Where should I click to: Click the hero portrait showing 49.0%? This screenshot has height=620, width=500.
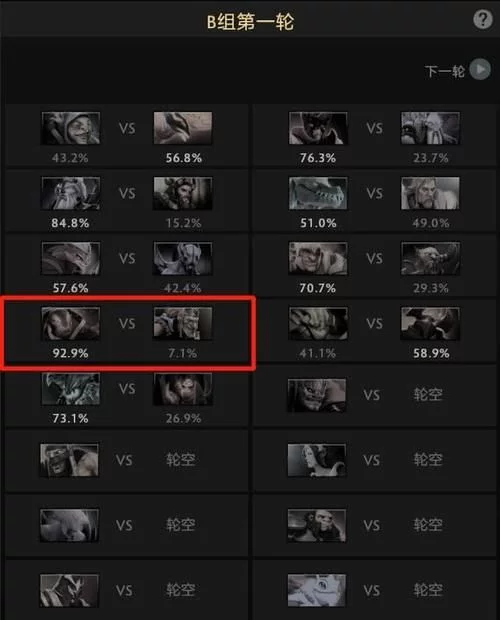point(430,193)
